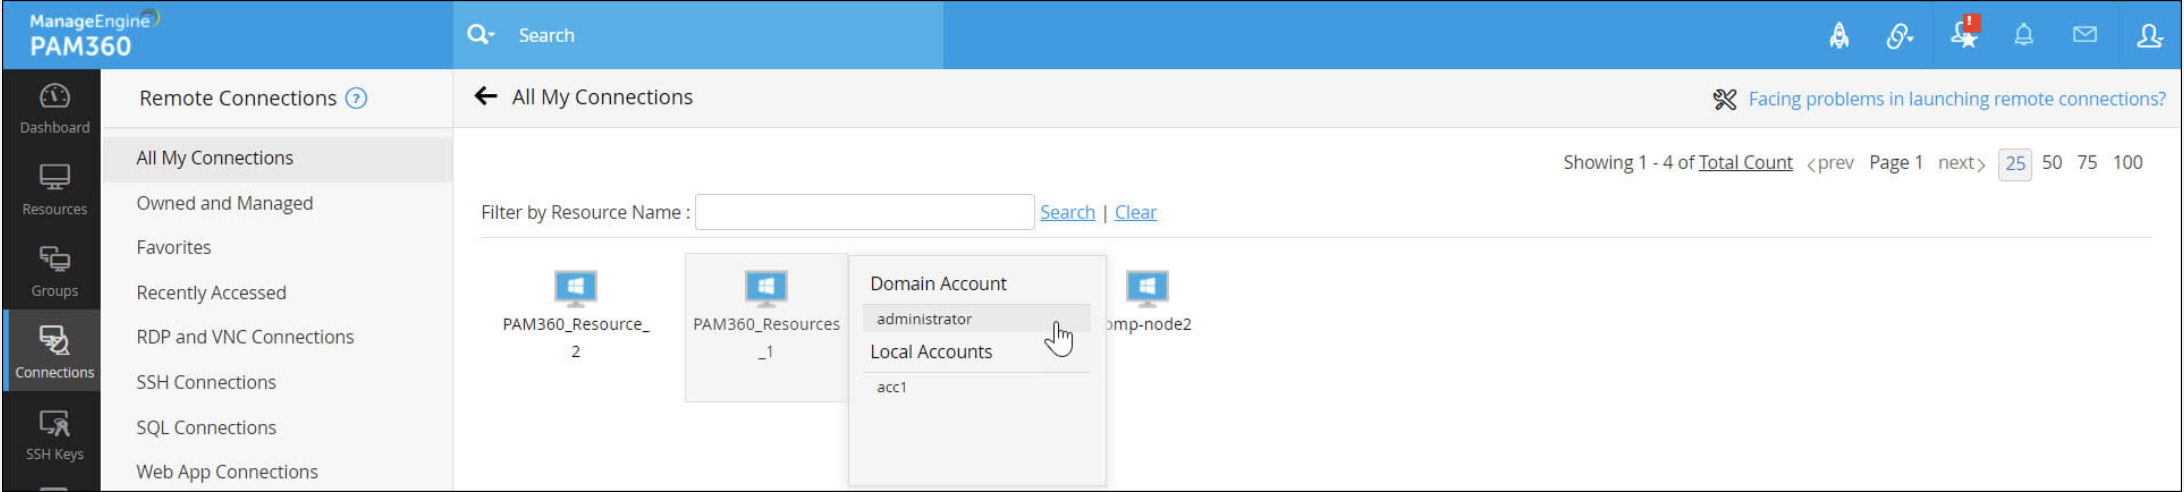Select RDP and VNC Connections
The width and height of the screenshot is (2184, 492).
tap(245, 337)
